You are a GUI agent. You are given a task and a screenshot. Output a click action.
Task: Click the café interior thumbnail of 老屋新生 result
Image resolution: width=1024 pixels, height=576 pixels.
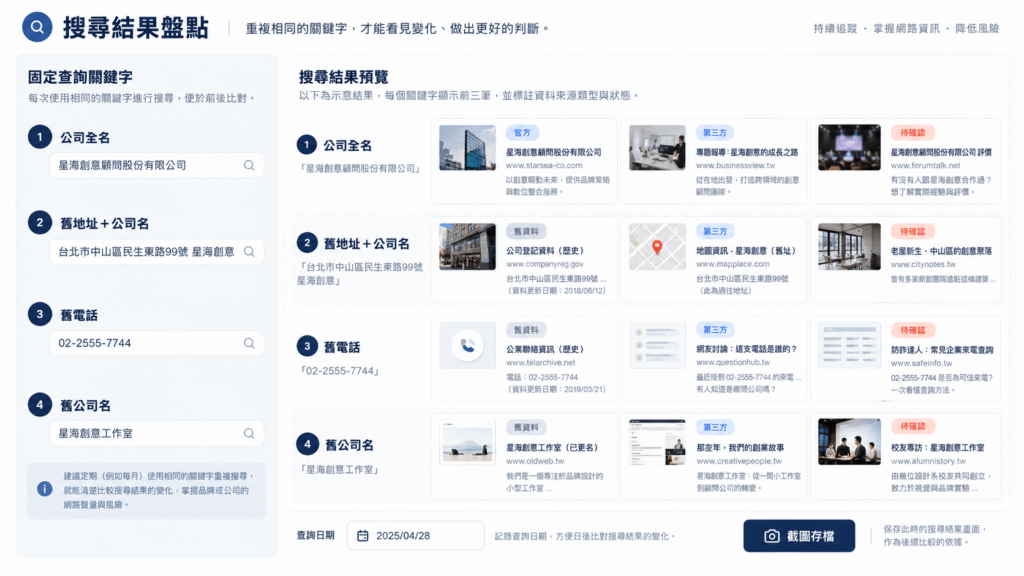(849, 247)
